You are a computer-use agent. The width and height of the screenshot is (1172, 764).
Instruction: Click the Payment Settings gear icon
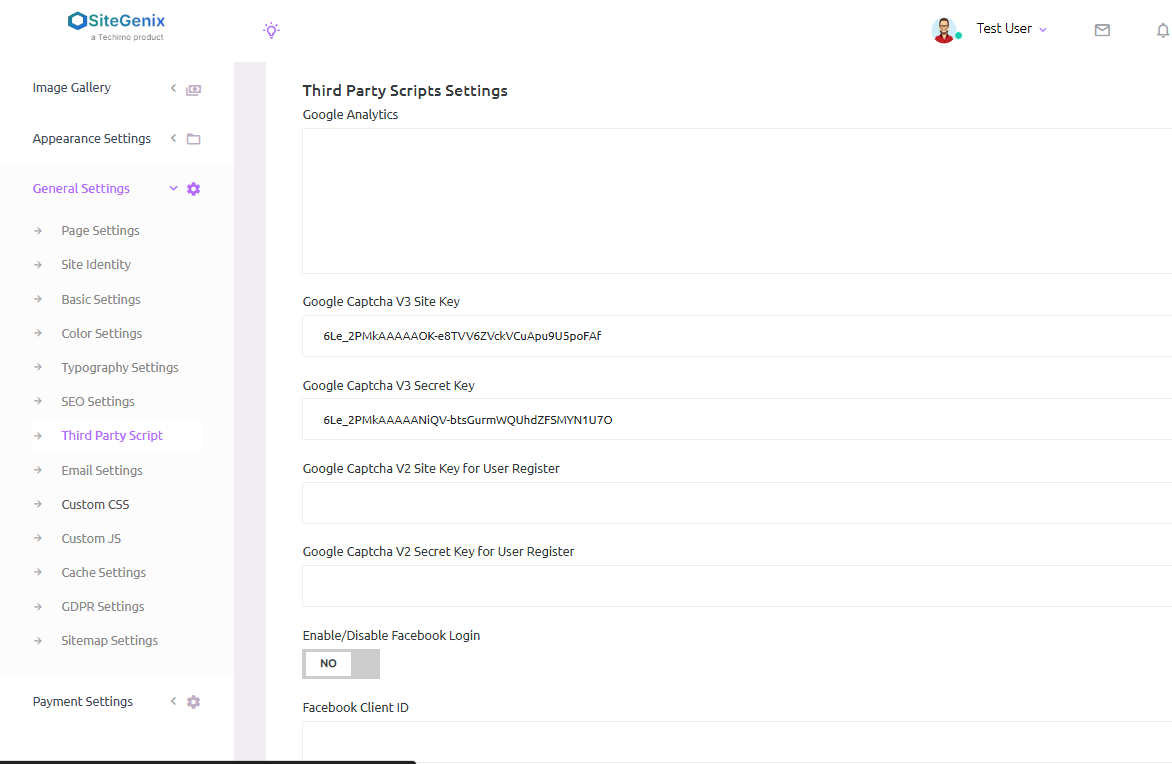pos(194,702)
